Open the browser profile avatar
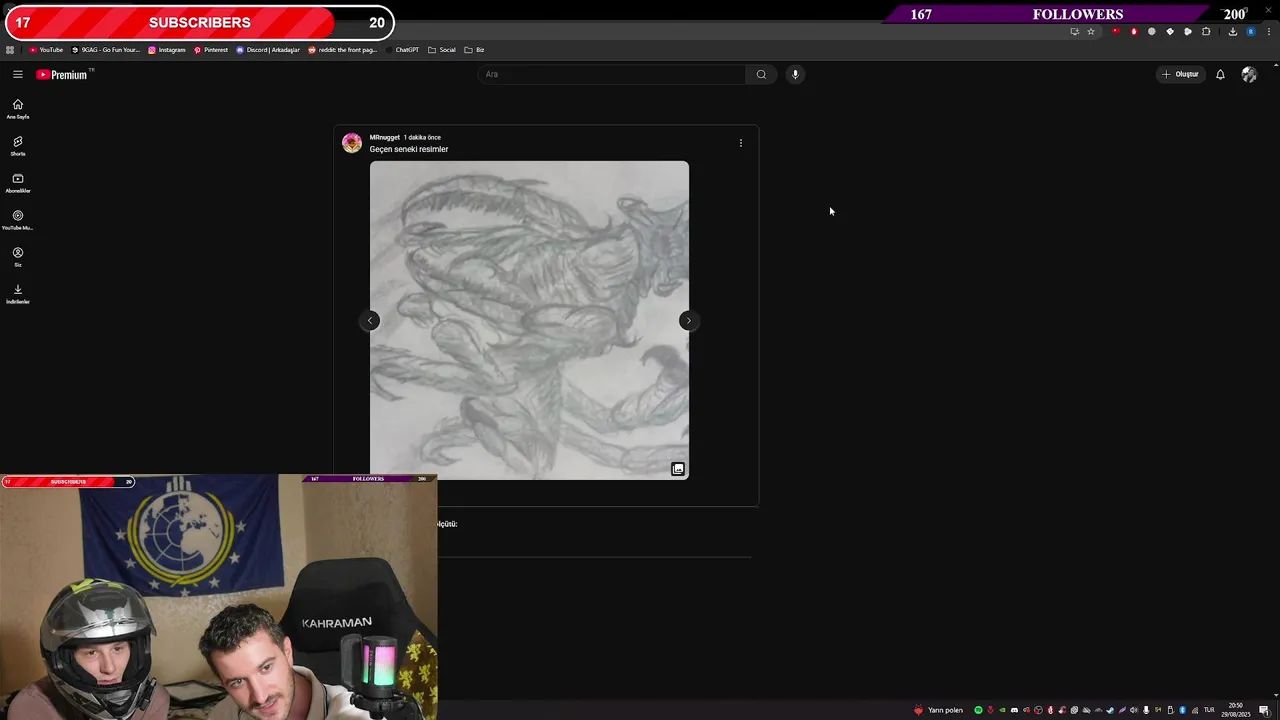Image resolution: width=1280 pixels, height=720 pixels. pos(1251,31)
